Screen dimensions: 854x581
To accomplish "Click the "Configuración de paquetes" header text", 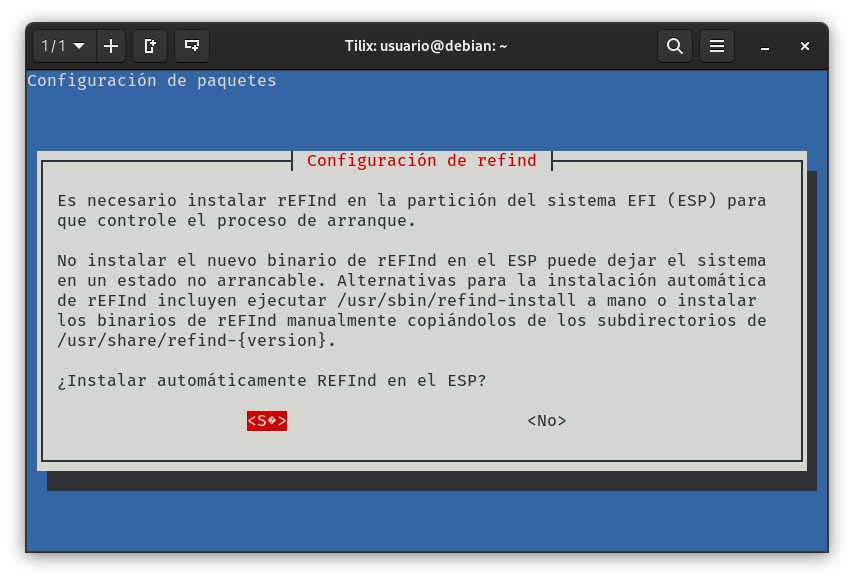I will point(152,81).
